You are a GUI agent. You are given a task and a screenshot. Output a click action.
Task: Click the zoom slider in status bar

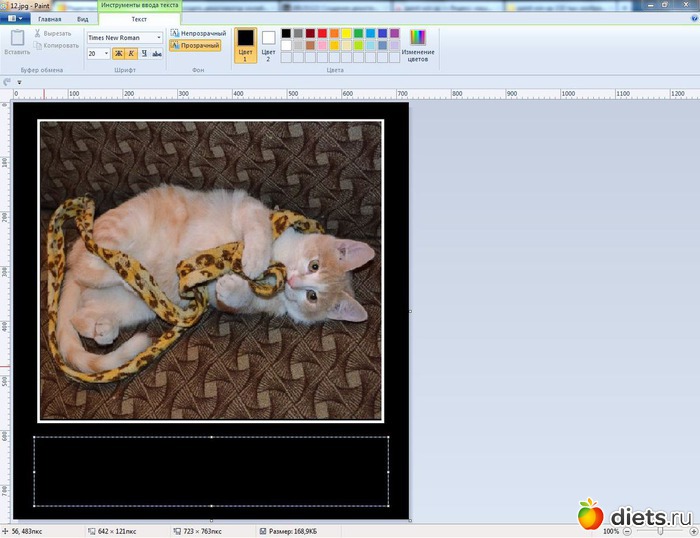[660, 531]
